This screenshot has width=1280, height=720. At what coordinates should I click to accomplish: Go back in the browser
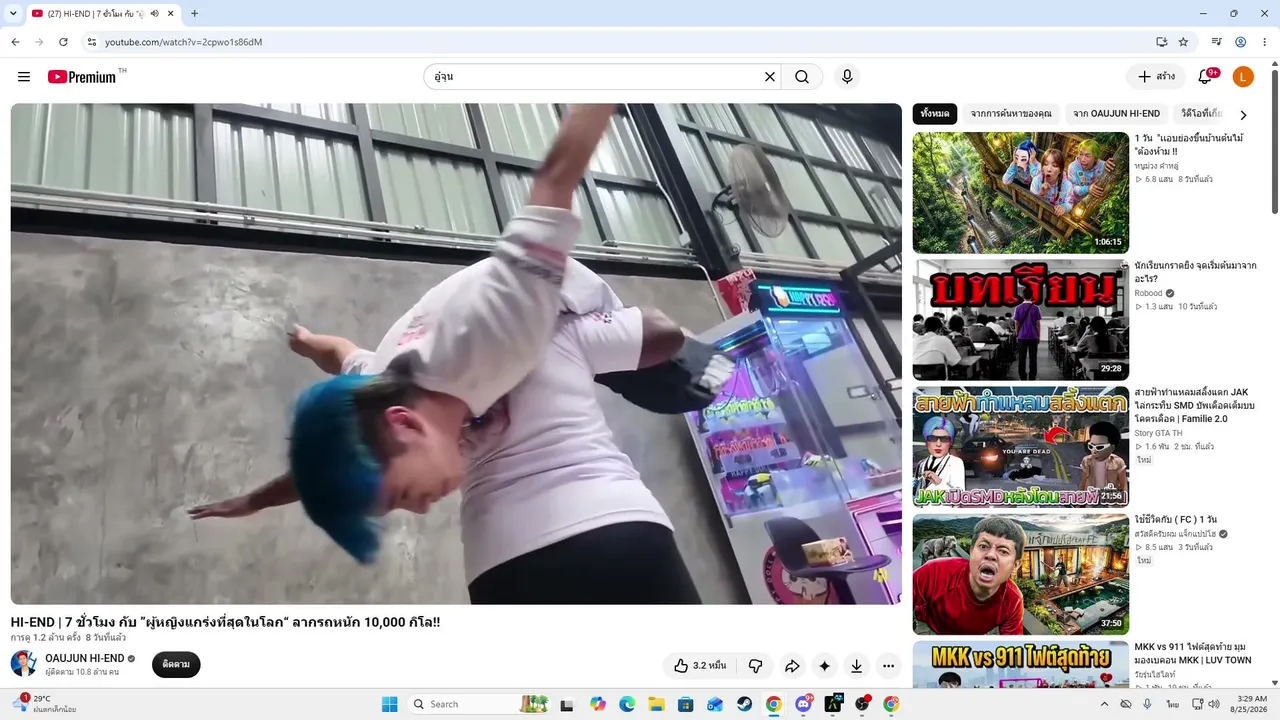[x=15, y=42]
